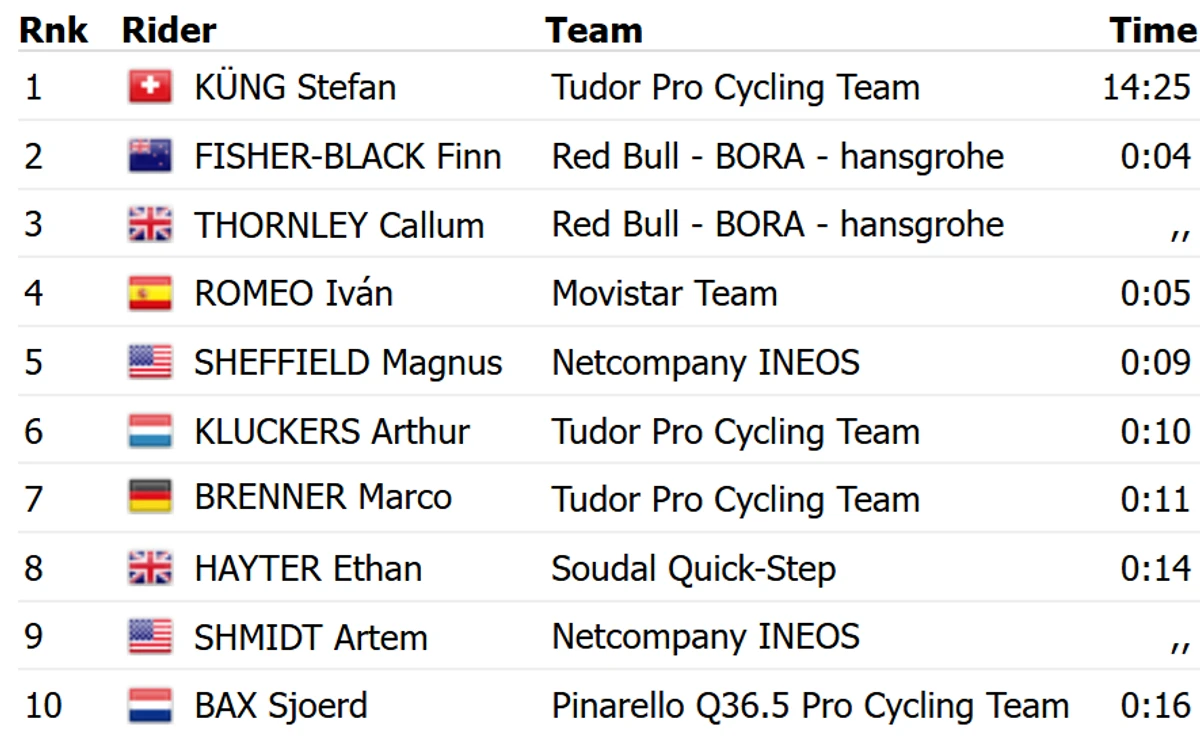Sort by the Team column header
The height and width of the screenshot is (736, 1200).
[x=594, y=31]
